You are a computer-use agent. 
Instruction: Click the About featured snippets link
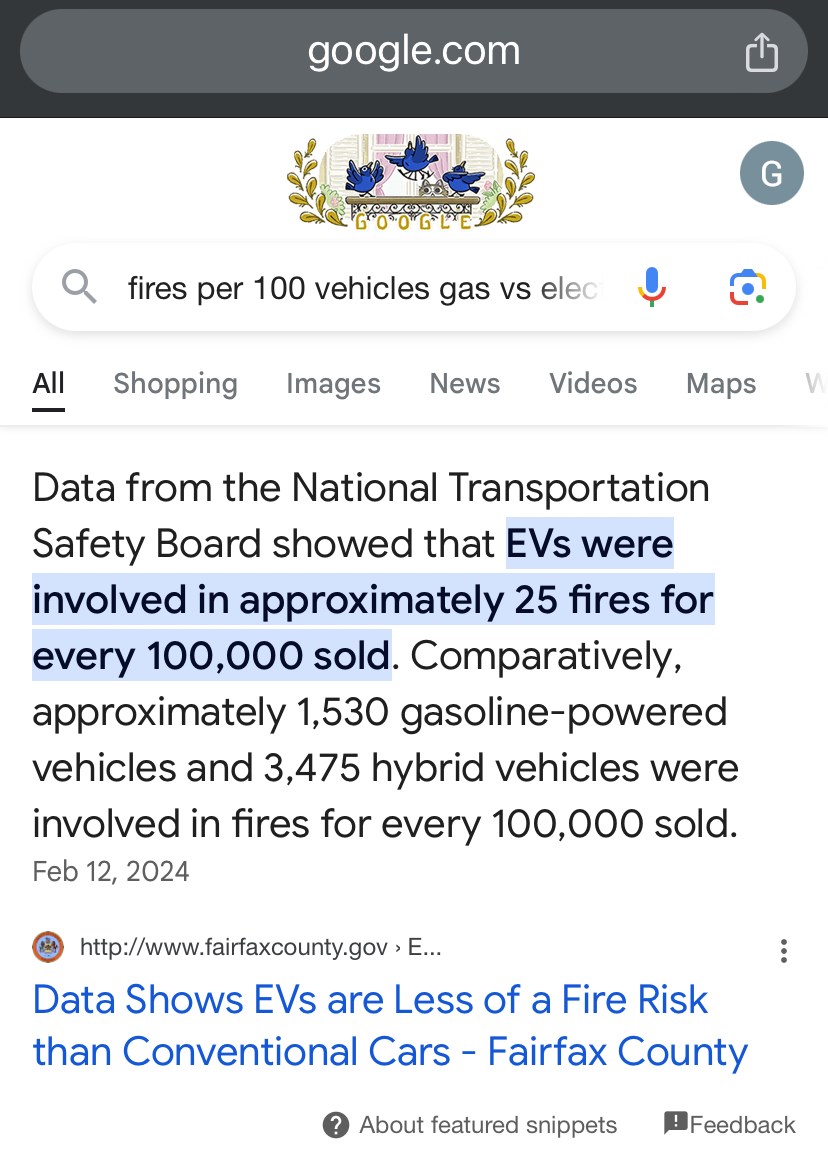pos(488,1125)
